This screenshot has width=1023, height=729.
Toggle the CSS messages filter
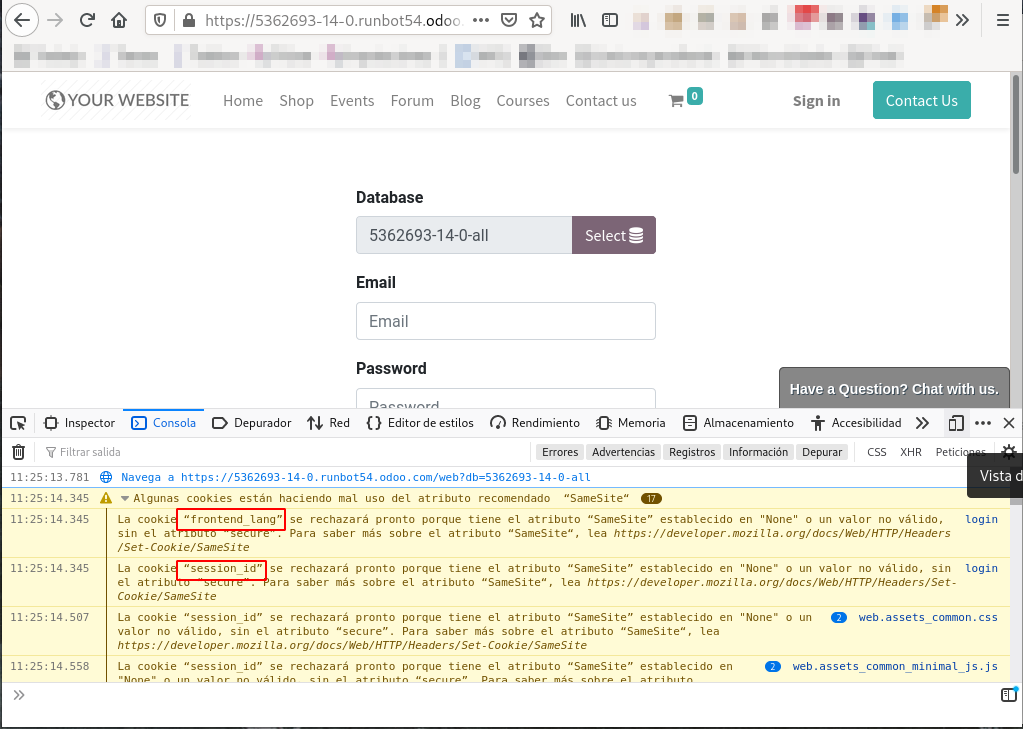(876, 451)
